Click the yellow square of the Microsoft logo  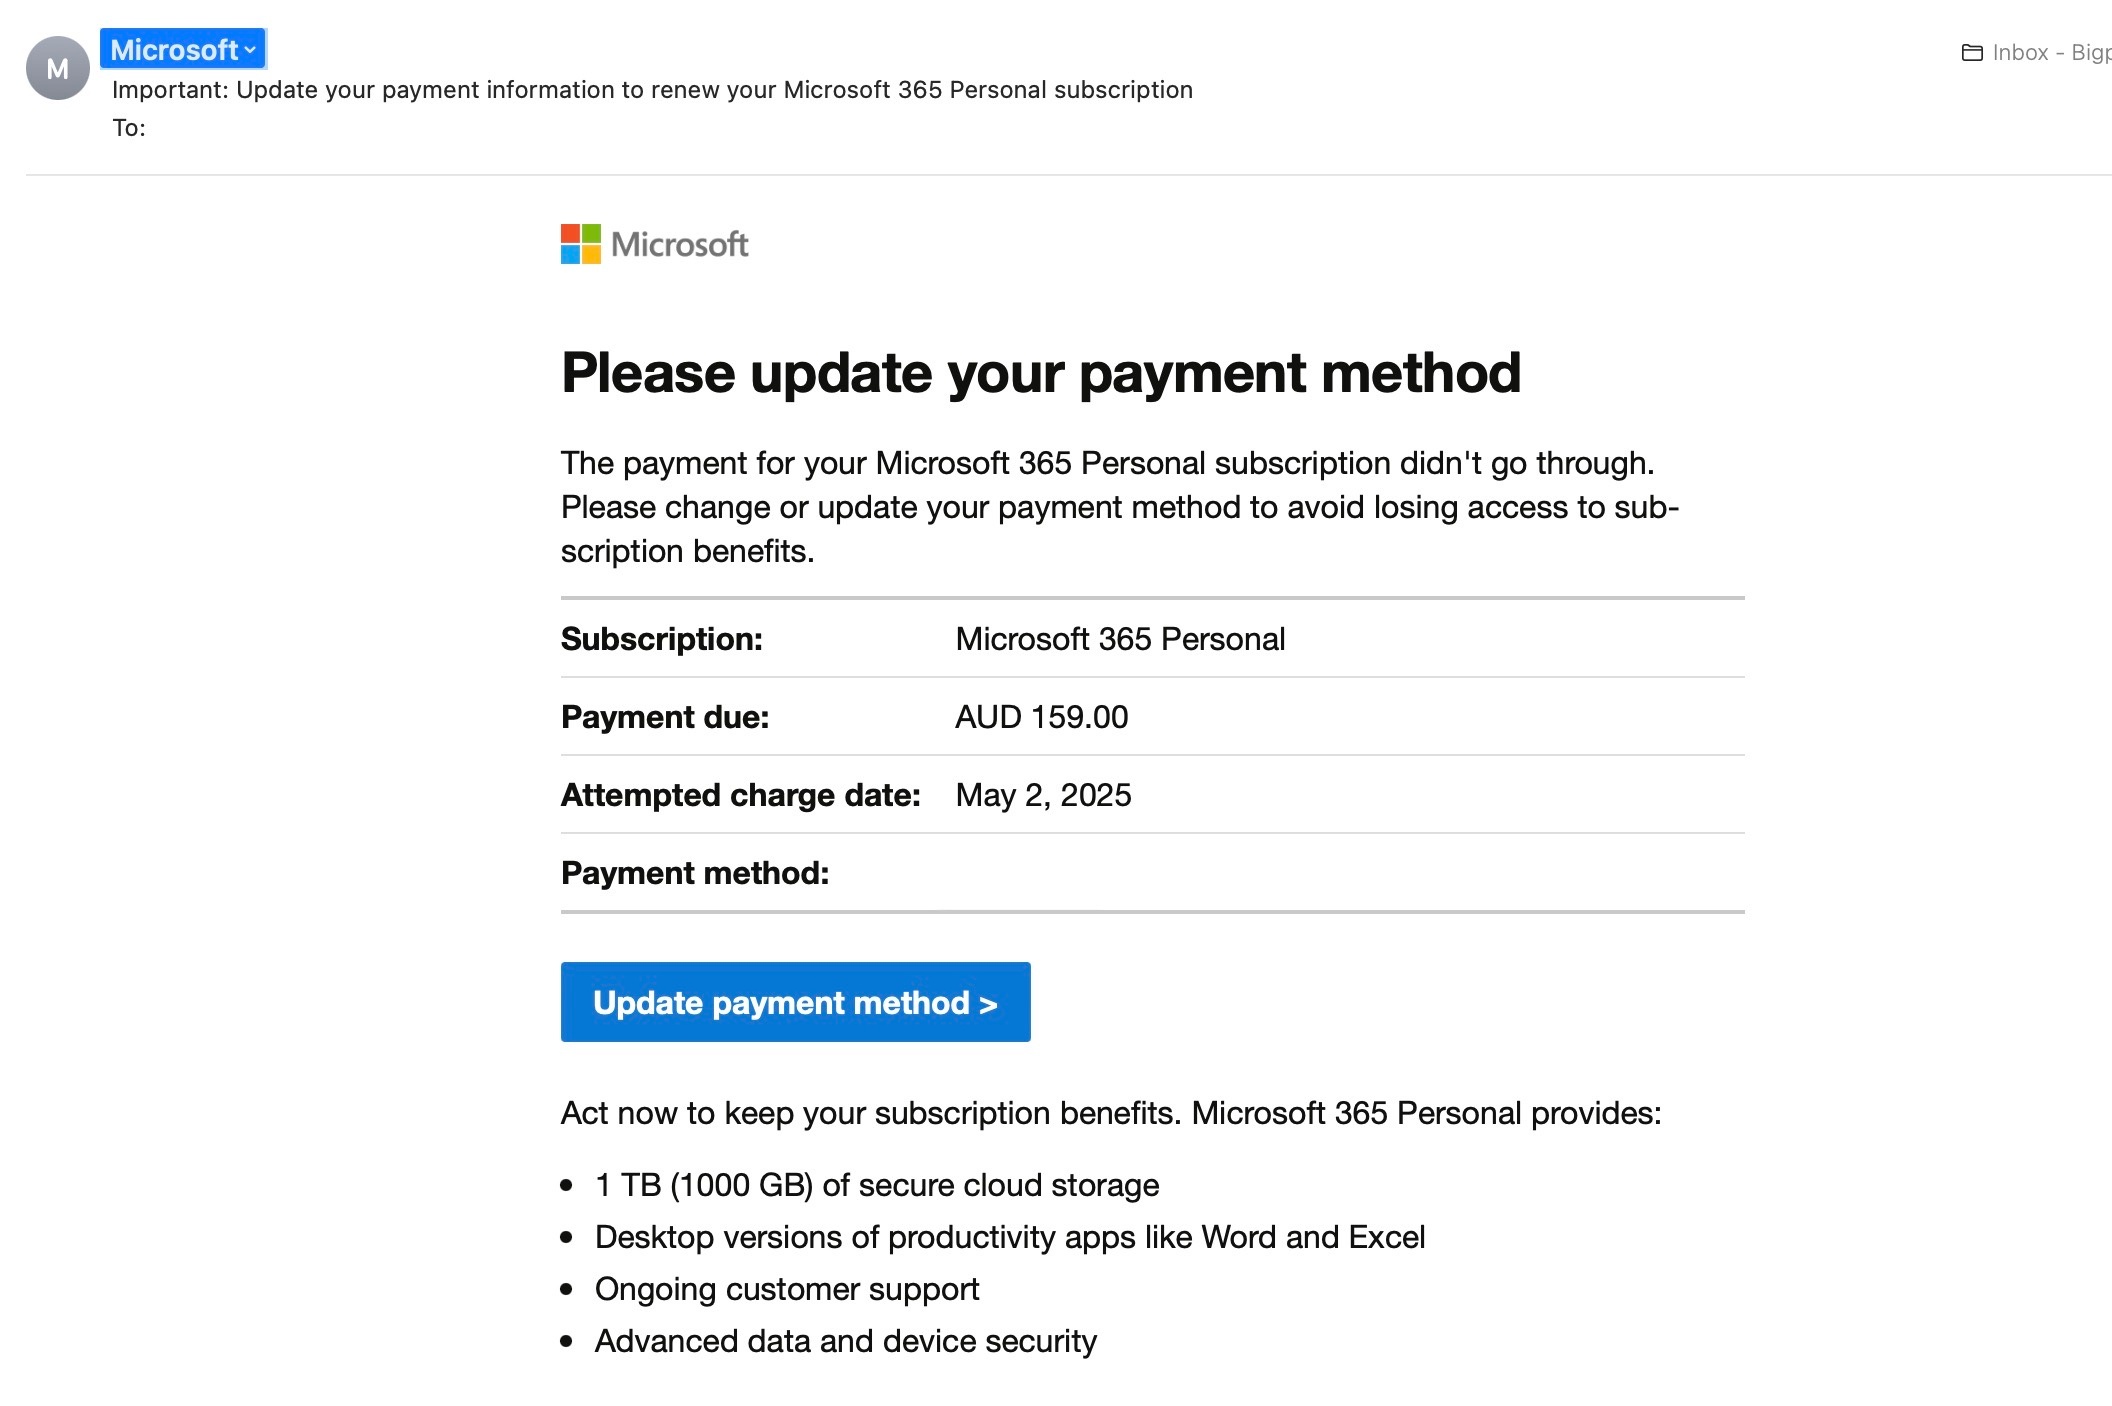591,255
